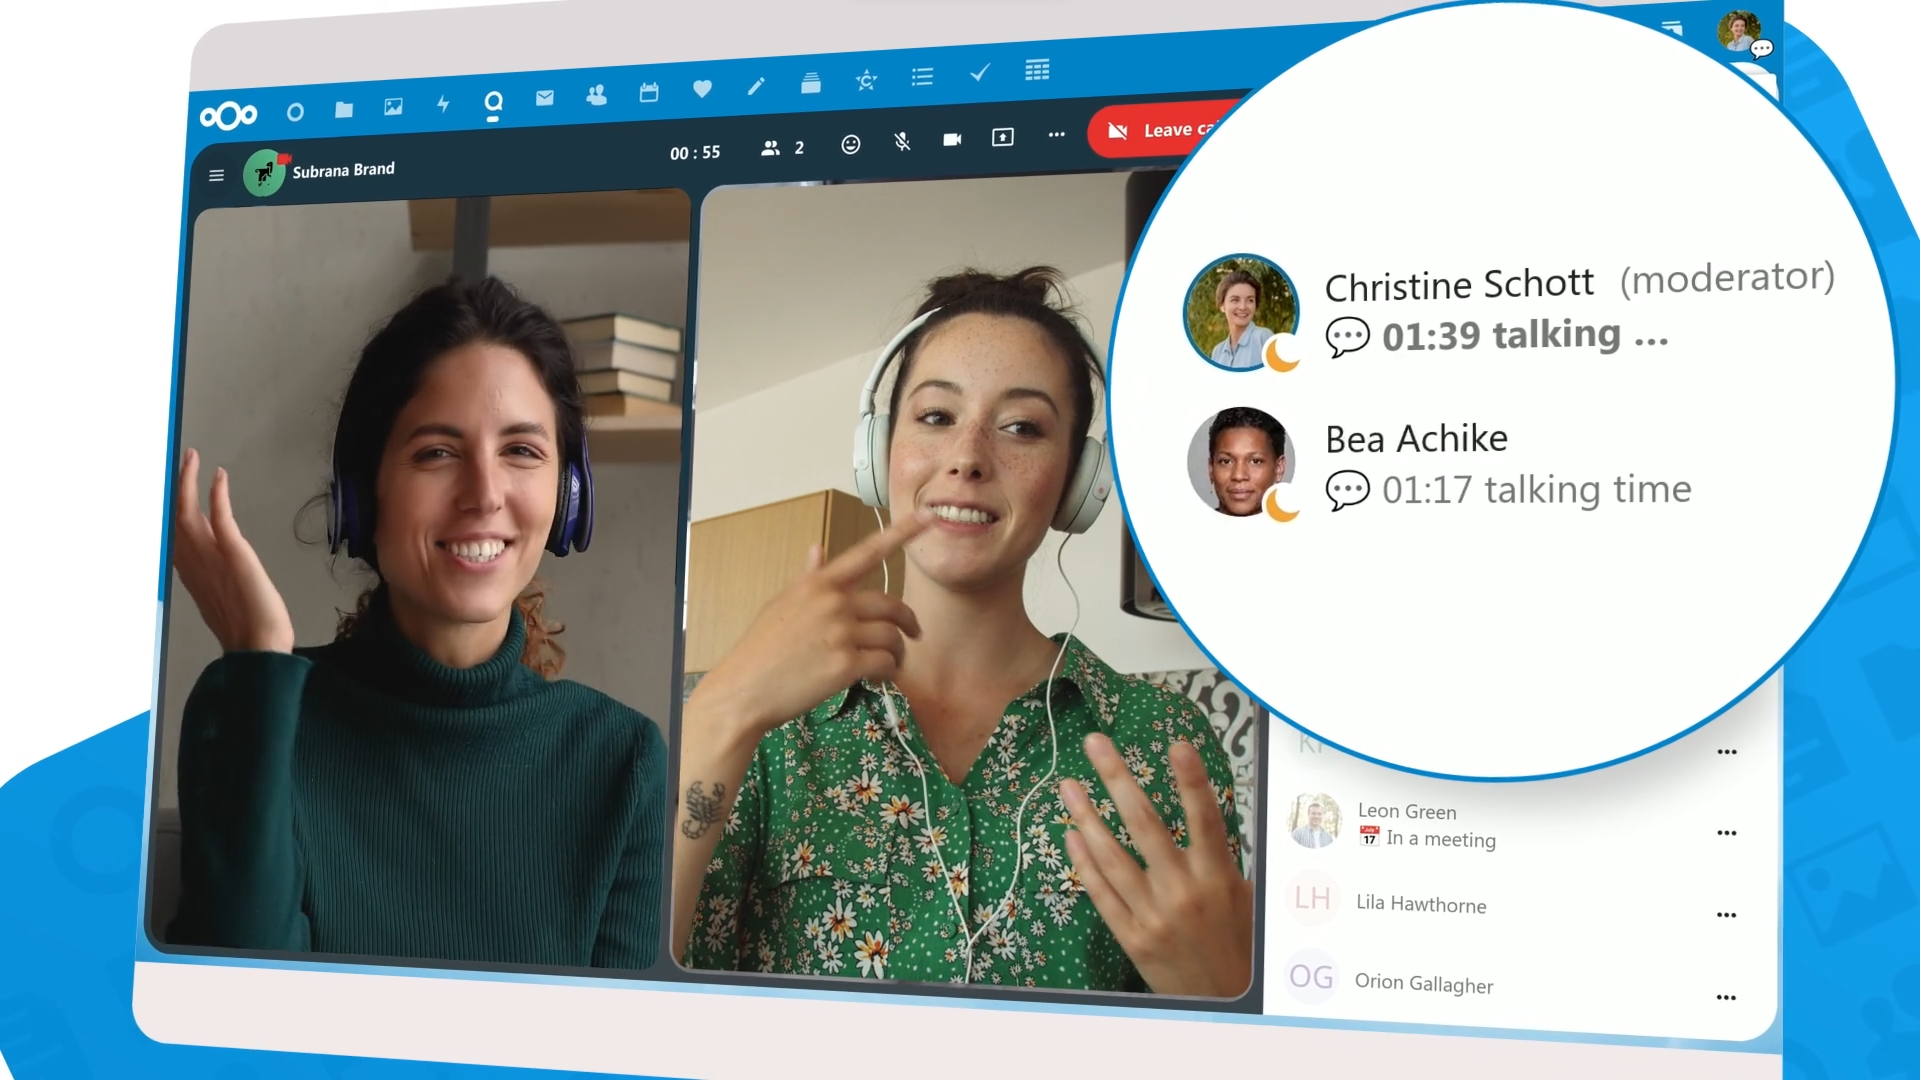Image resolution: width=1920 pixels, height=1080 pixels.
Task: Send a reaction using the smiley icon
Action: point(853,144)
